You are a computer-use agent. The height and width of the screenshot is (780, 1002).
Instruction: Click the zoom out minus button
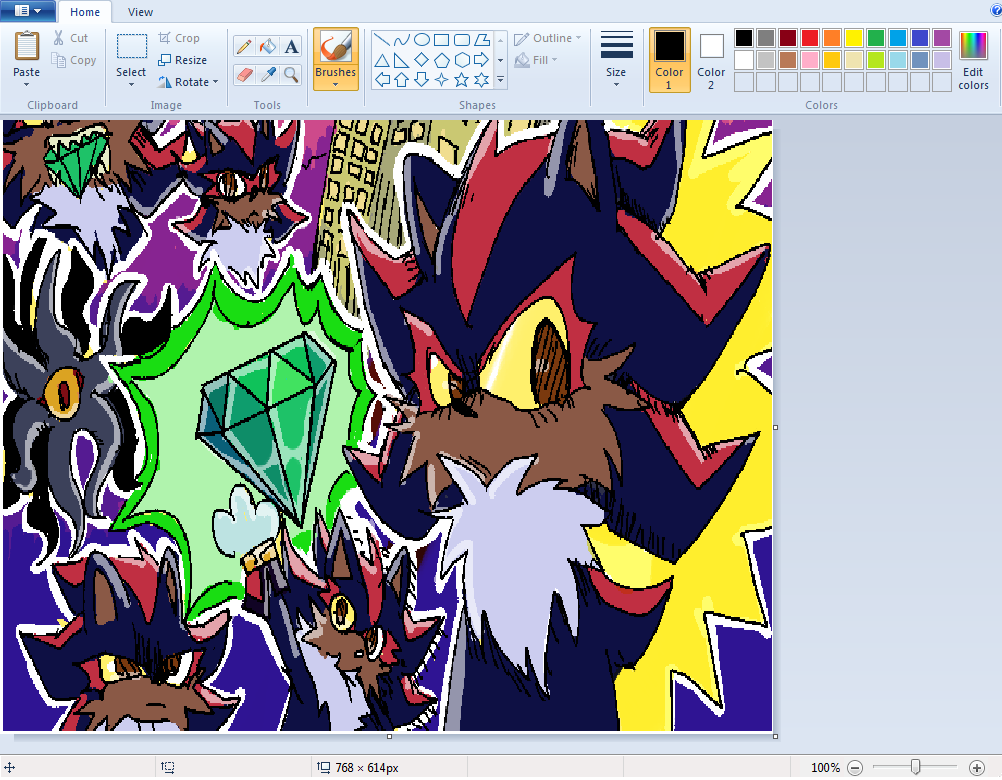tap(855, 767)
